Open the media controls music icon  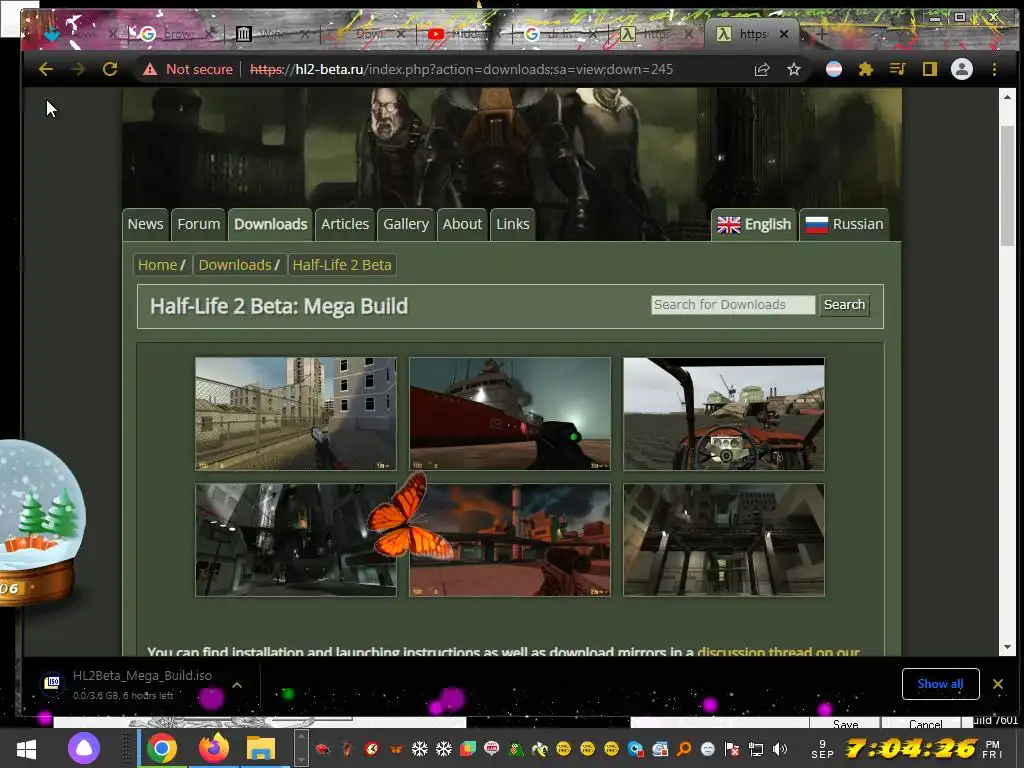coord(898,69)
